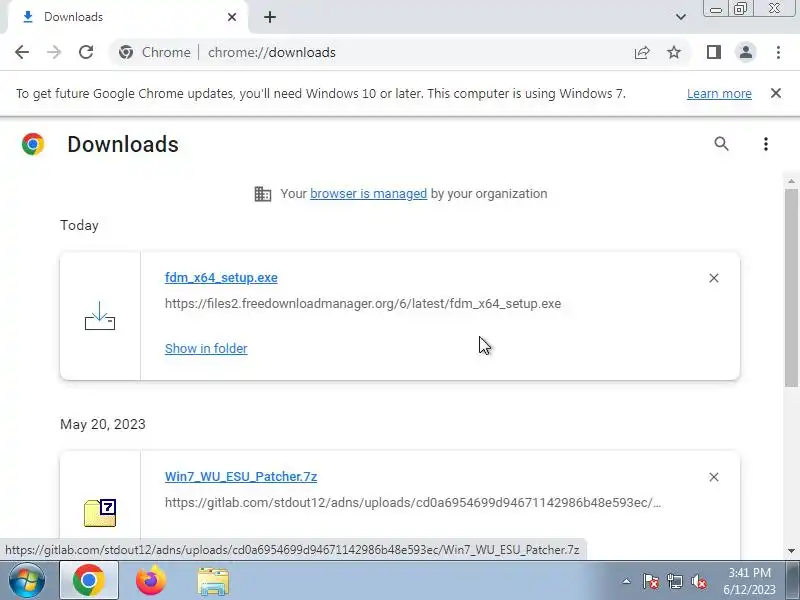Screen dimensions: 800x600
Task: Open the tab search chevron
Action: coord(681,17)
